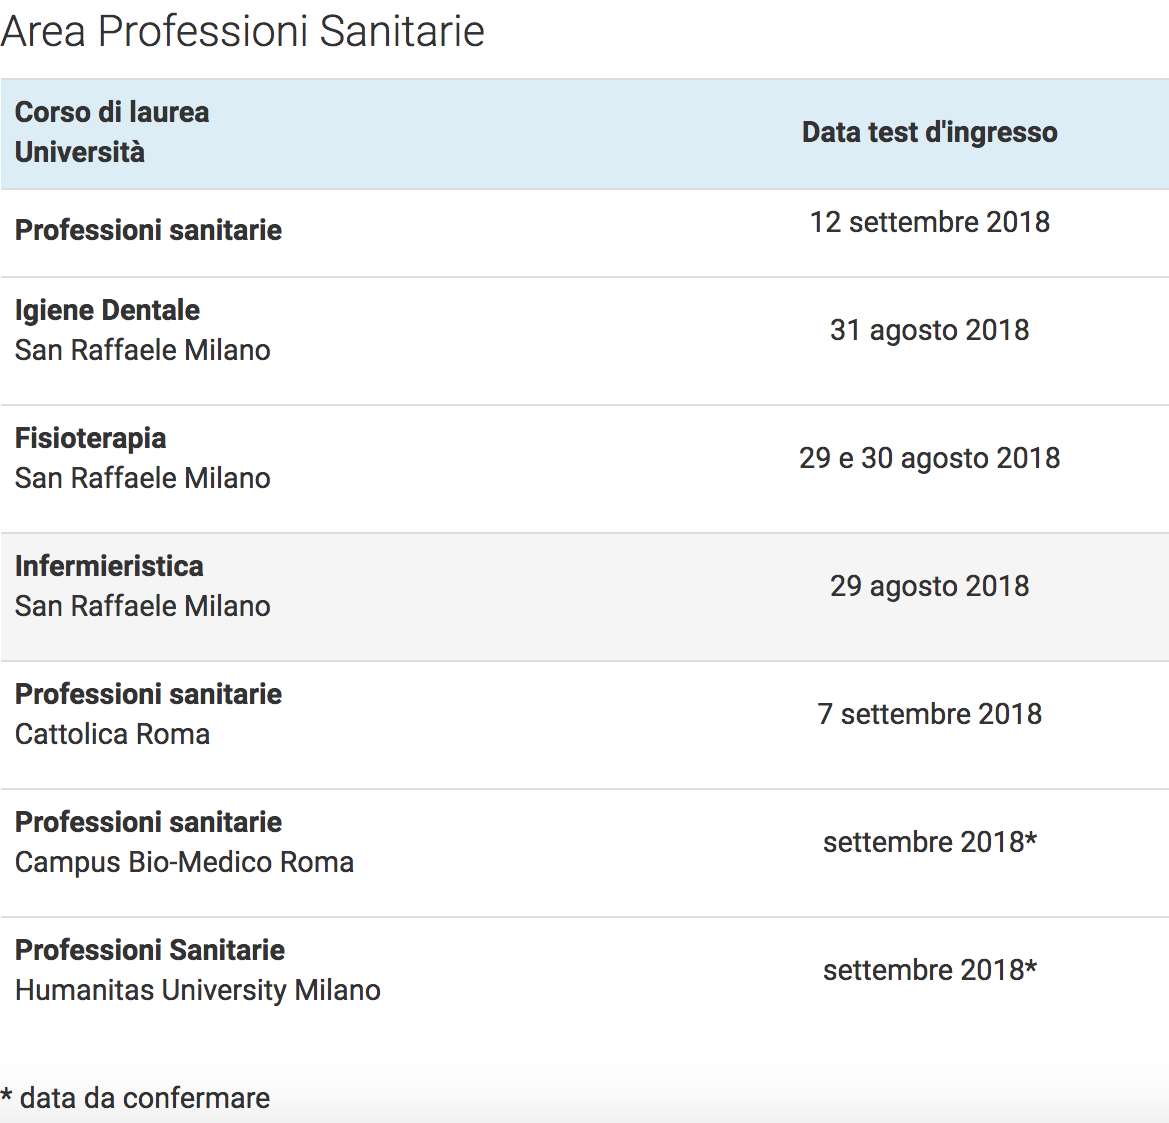1169x1123 pixels.
Task: Select the Corso di laurea column header
Action: pos(112,112)
